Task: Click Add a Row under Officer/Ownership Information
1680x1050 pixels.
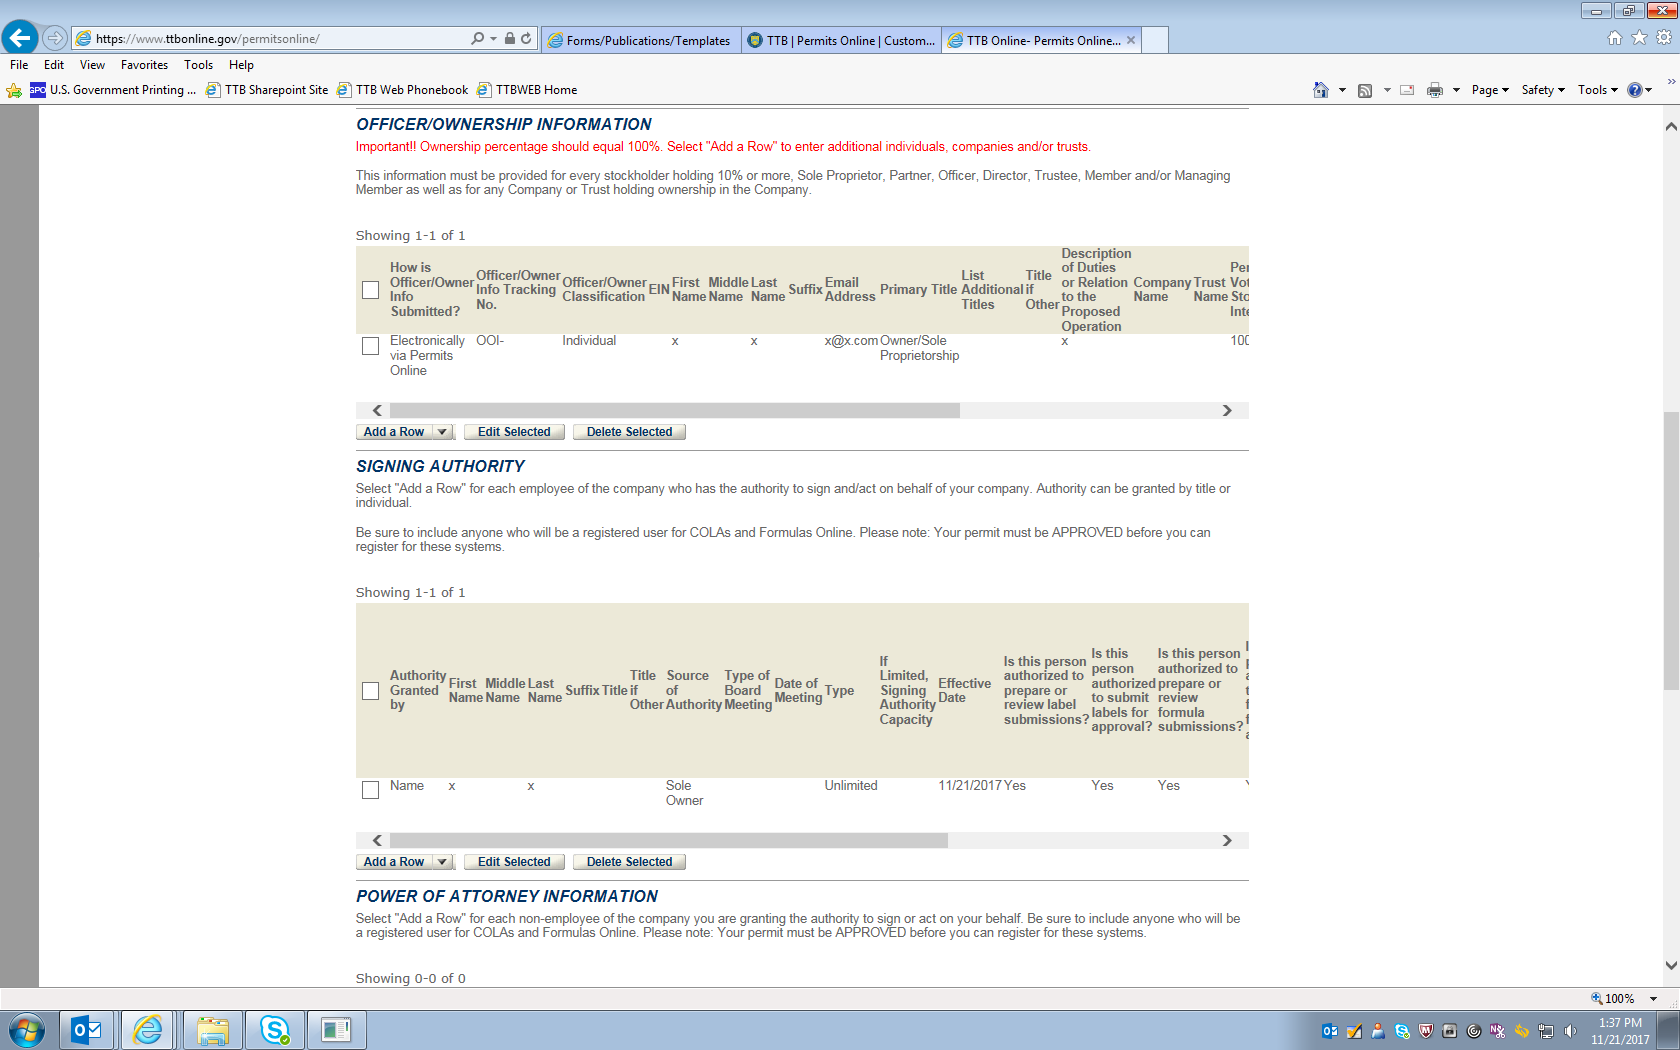Action: click(x=395, y=432)
